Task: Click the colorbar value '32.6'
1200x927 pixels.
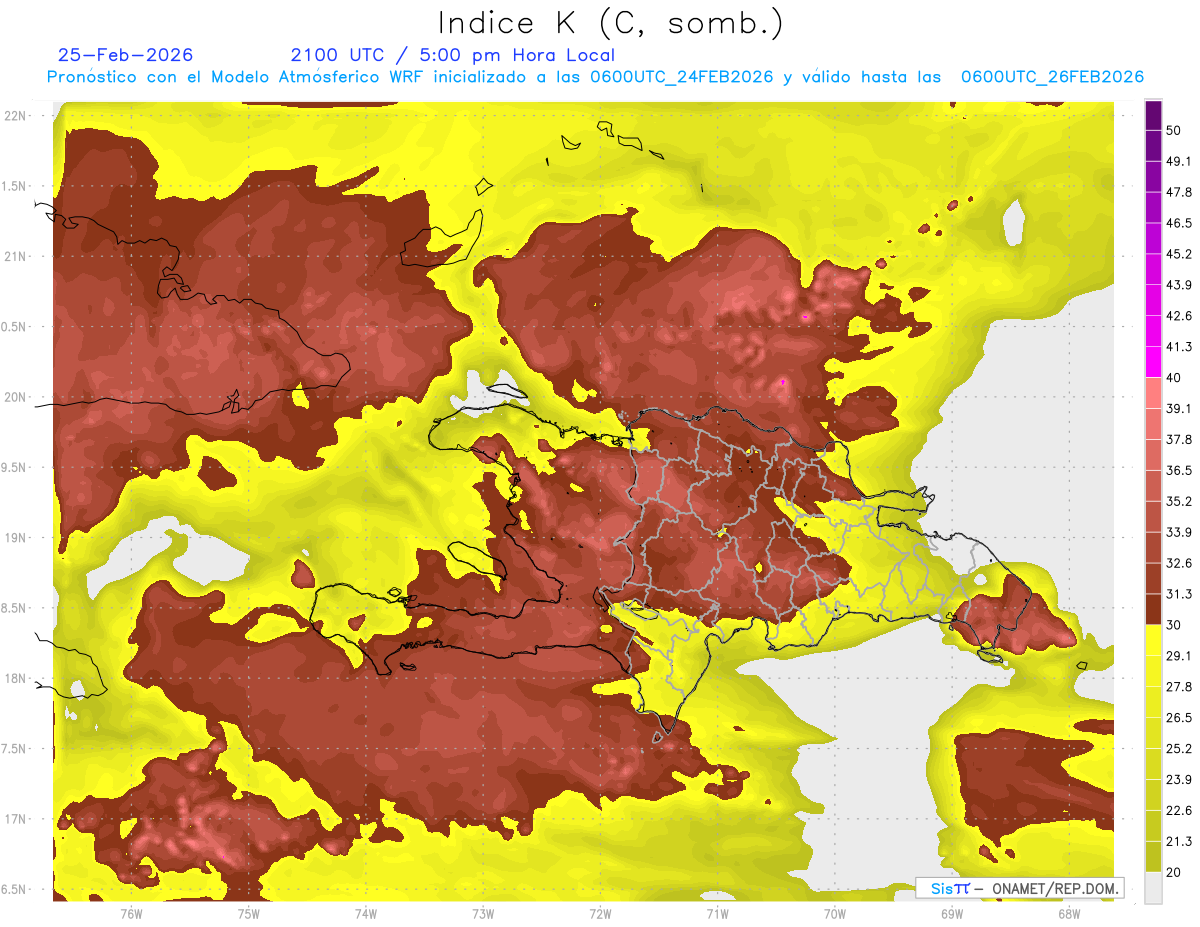Action: point(1179,563)
